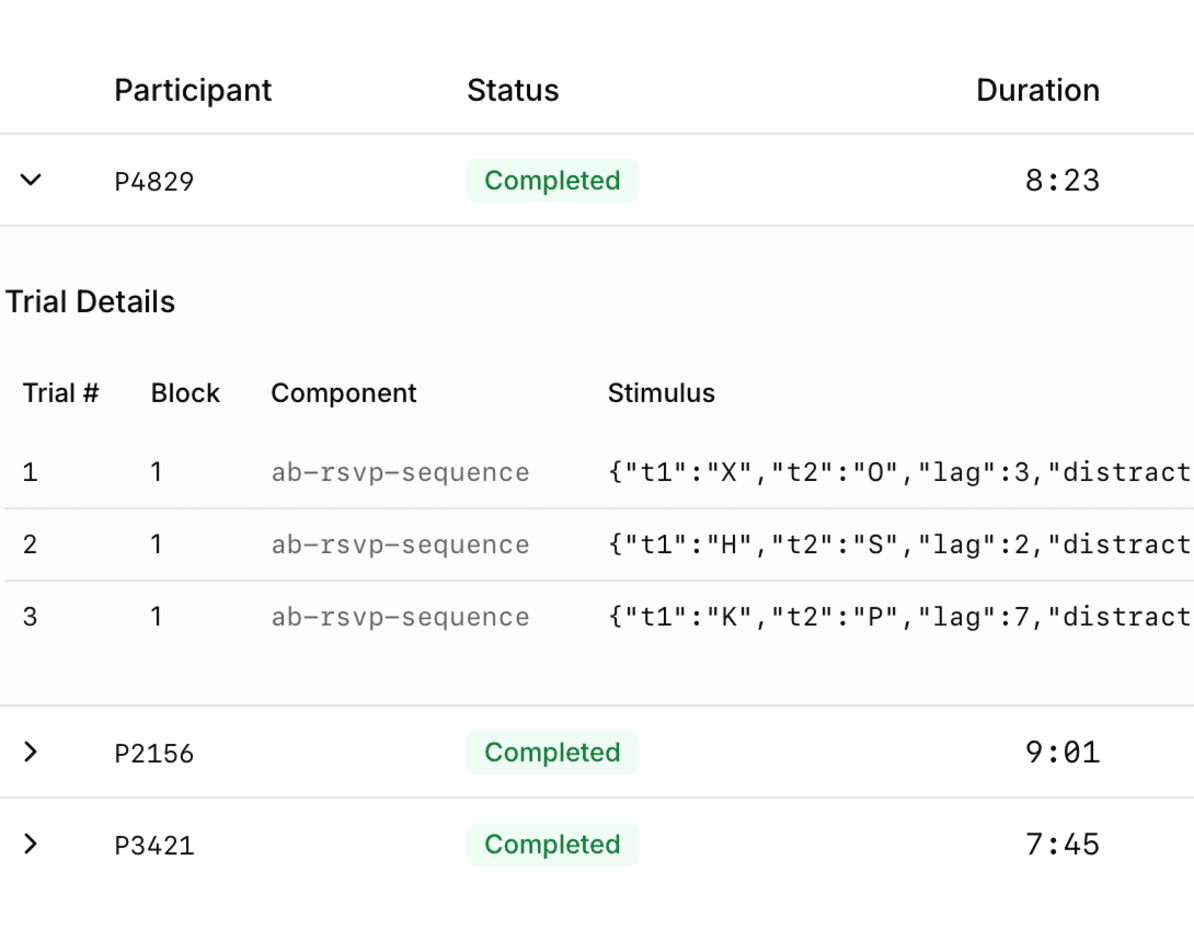Screen dimensions: 1194x929
Task: Click the Trial # column header
Action: [x=60, y=393]
